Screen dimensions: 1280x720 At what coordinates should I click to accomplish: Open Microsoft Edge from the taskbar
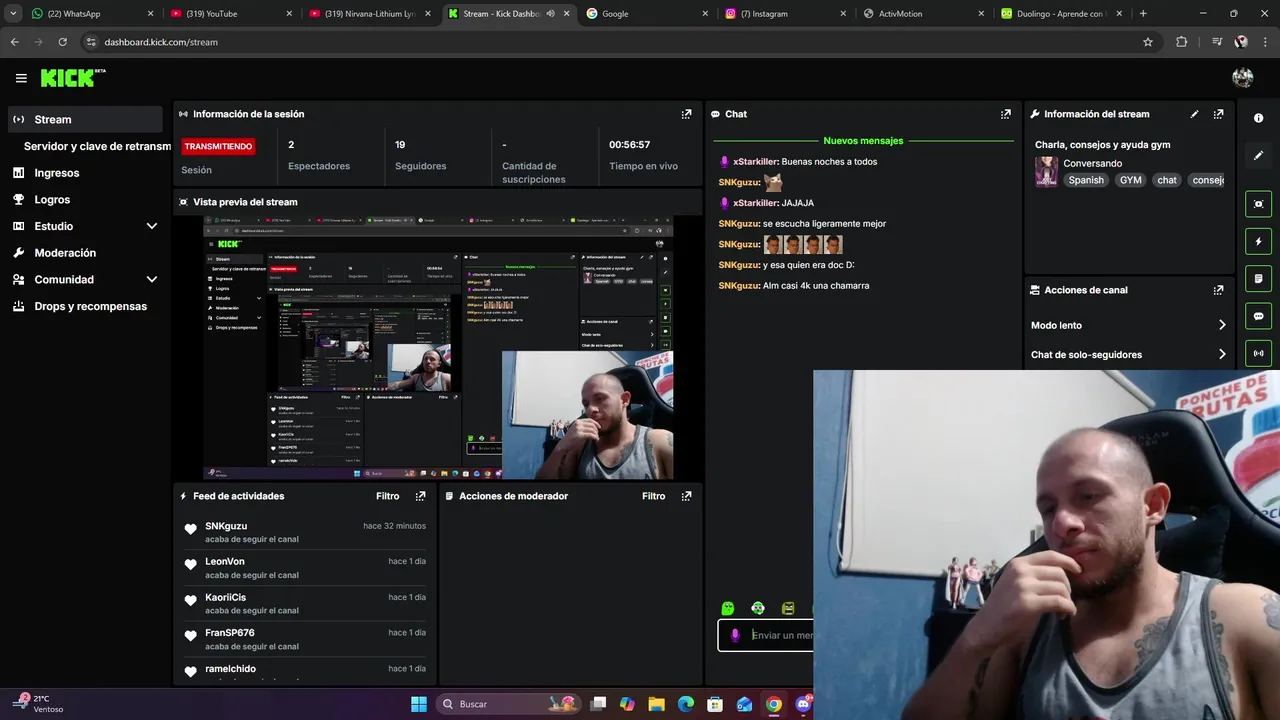point(686,704)
